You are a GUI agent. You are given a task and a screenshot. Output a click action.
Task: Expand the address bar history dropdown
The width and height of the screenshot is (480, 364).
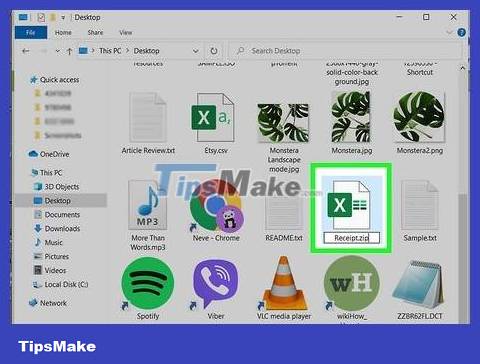pos(196,51)
